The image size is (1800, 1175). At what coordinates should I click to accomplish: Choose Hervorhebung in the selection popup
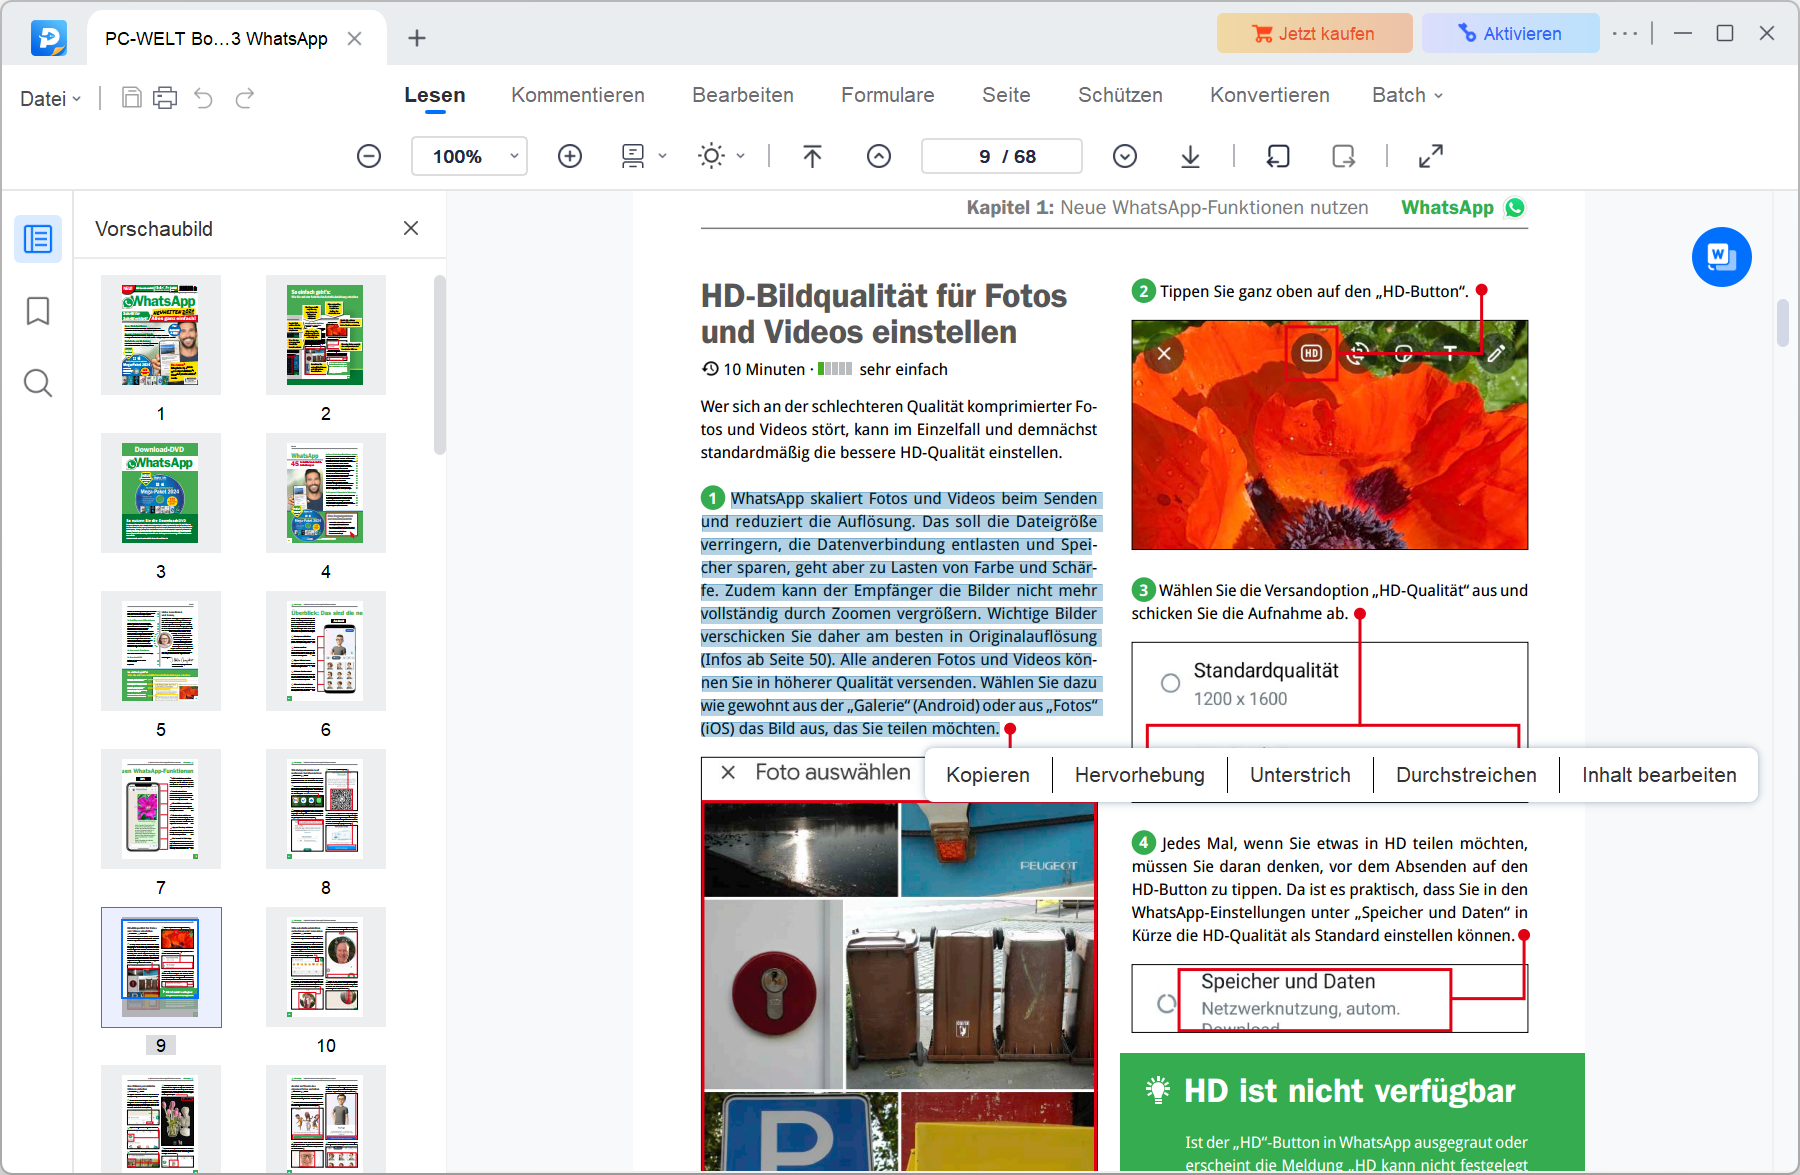point(1140,775)
